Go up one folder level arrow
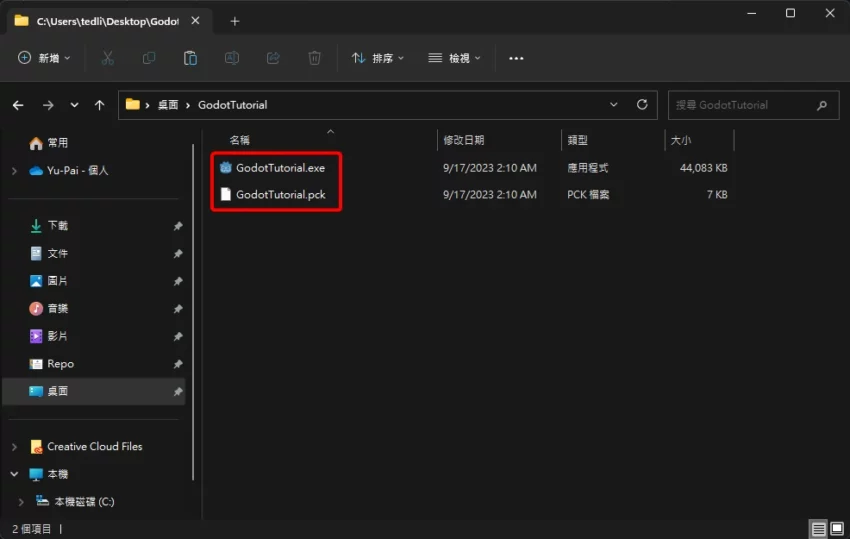 [x=99, y=105]
